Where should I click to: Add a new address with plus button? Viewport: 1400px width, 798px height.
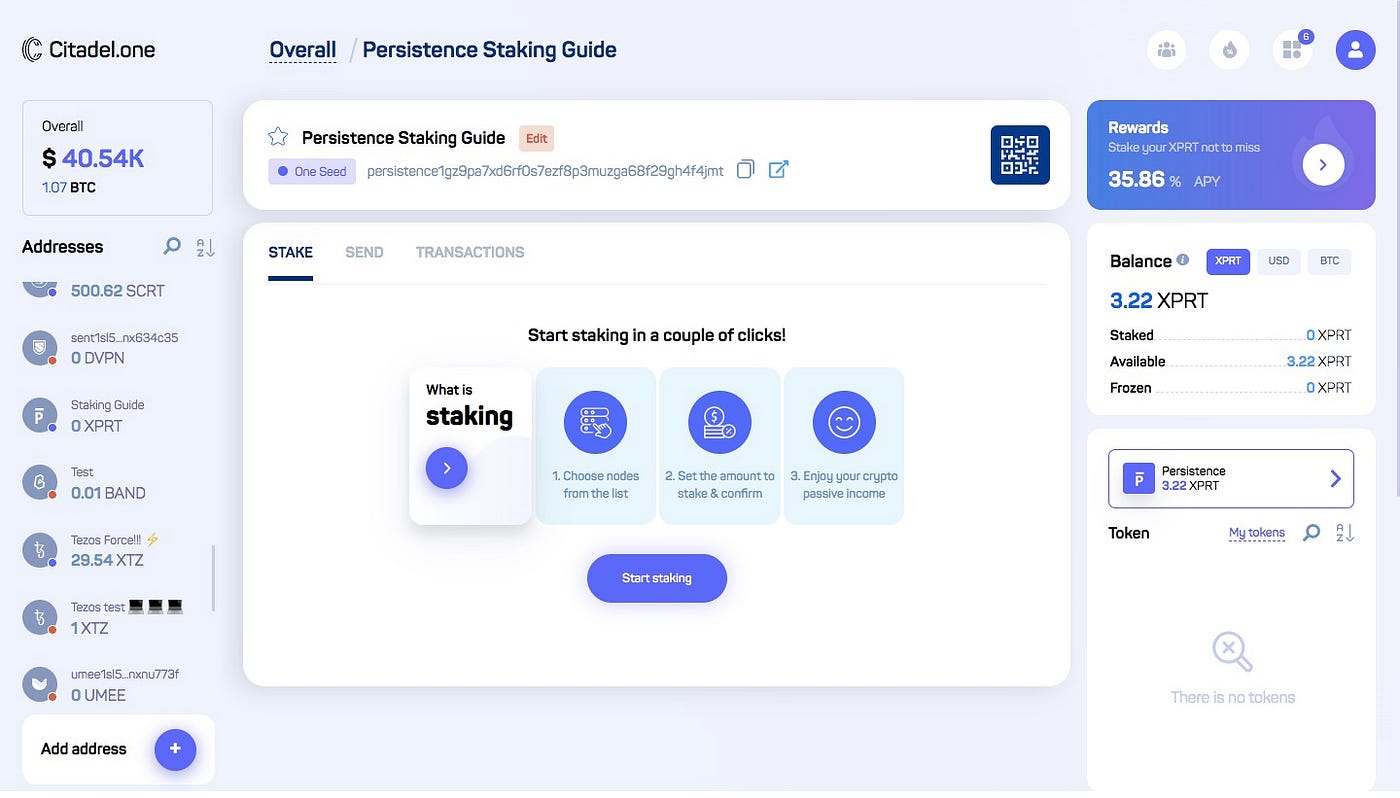(175, 749)
